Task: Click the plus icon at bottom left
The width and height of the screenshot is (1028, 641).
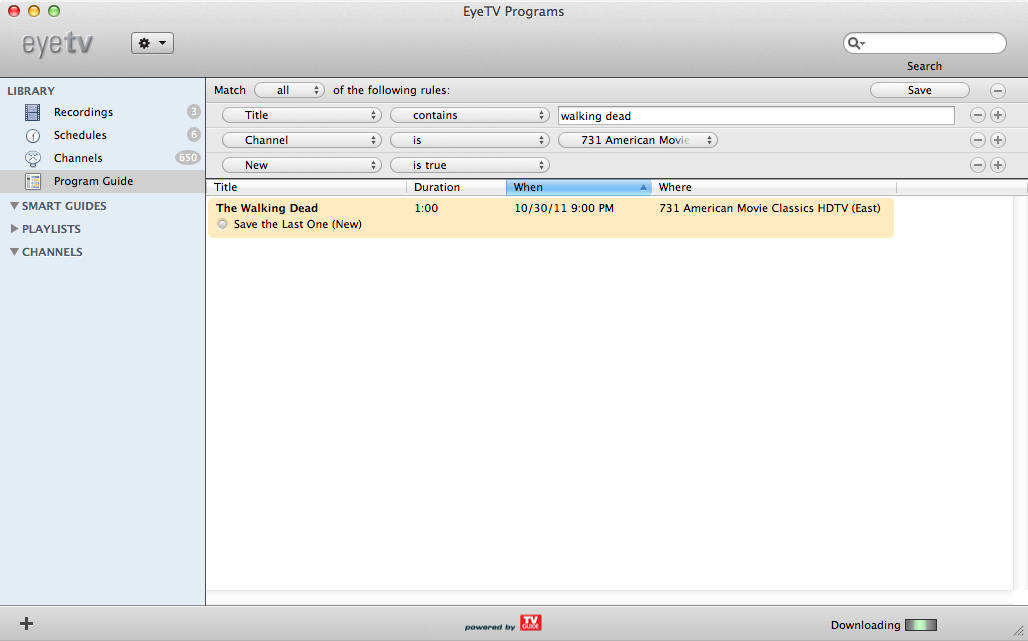Action: 26,623
